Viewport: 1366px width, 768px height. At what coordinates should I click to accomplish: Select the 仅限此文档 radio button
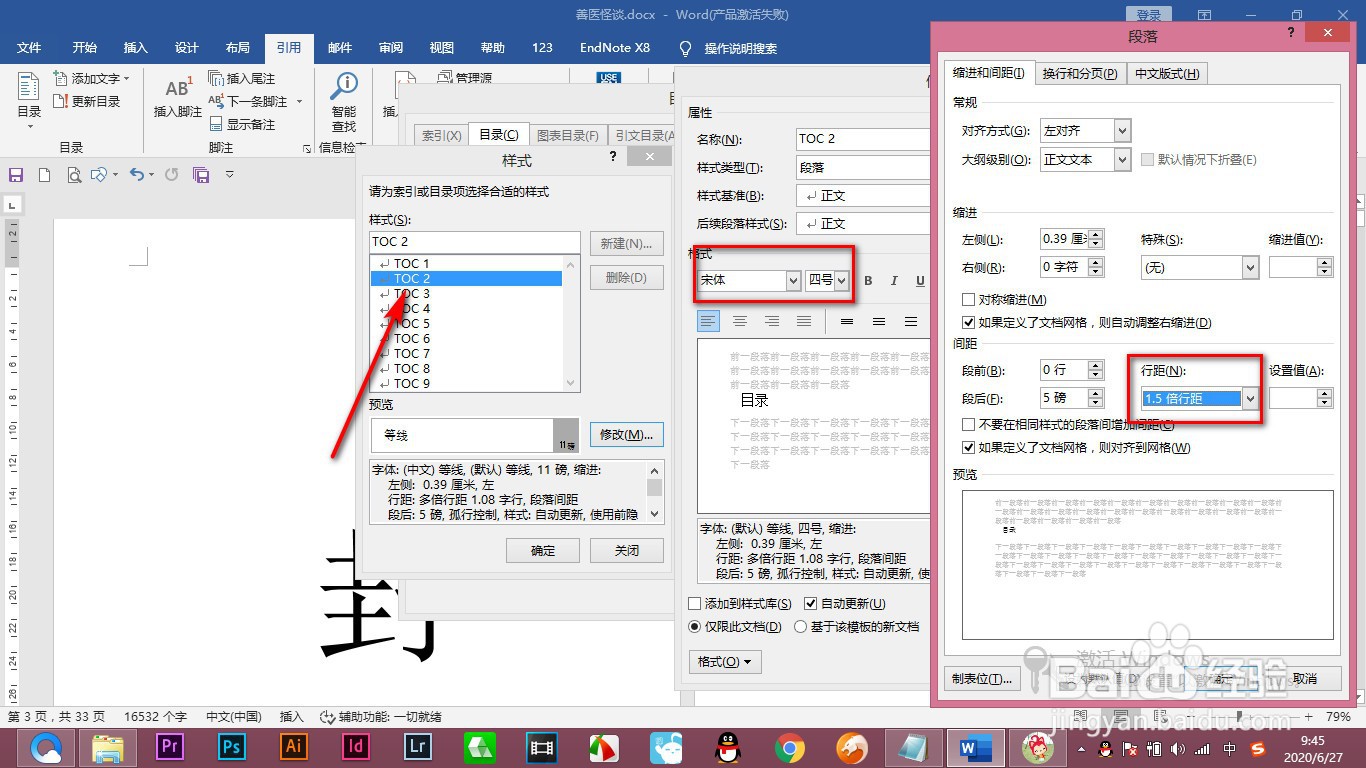(x=695, y=626)
